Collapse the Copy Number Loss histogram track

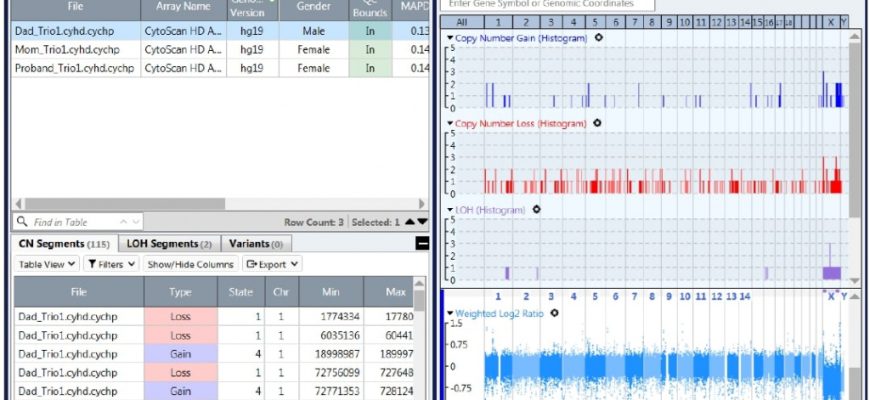[450, 123]
